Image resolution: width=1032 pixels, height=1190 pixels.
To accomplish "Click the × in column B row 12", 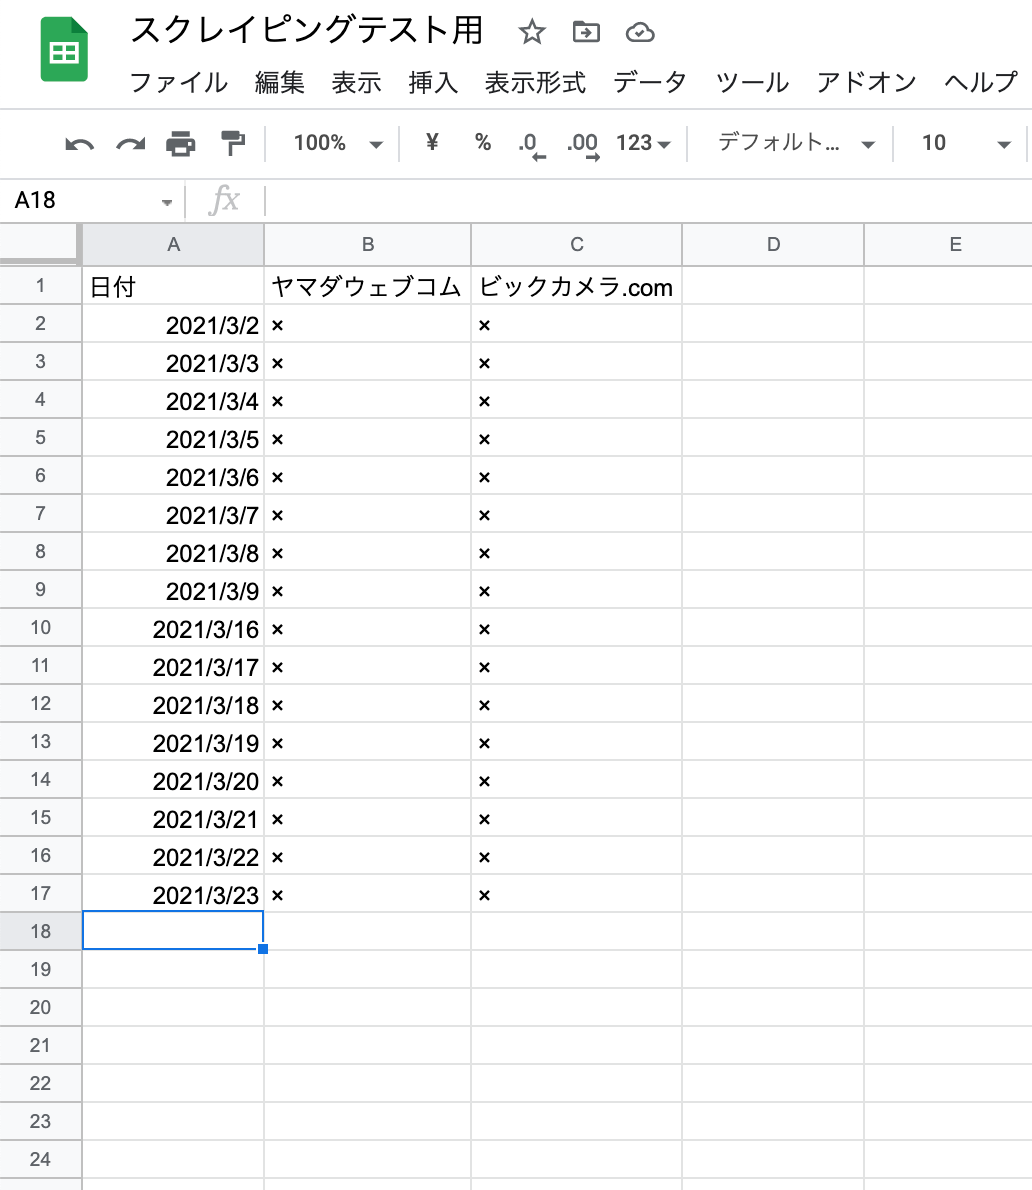I will click(278, 706).
